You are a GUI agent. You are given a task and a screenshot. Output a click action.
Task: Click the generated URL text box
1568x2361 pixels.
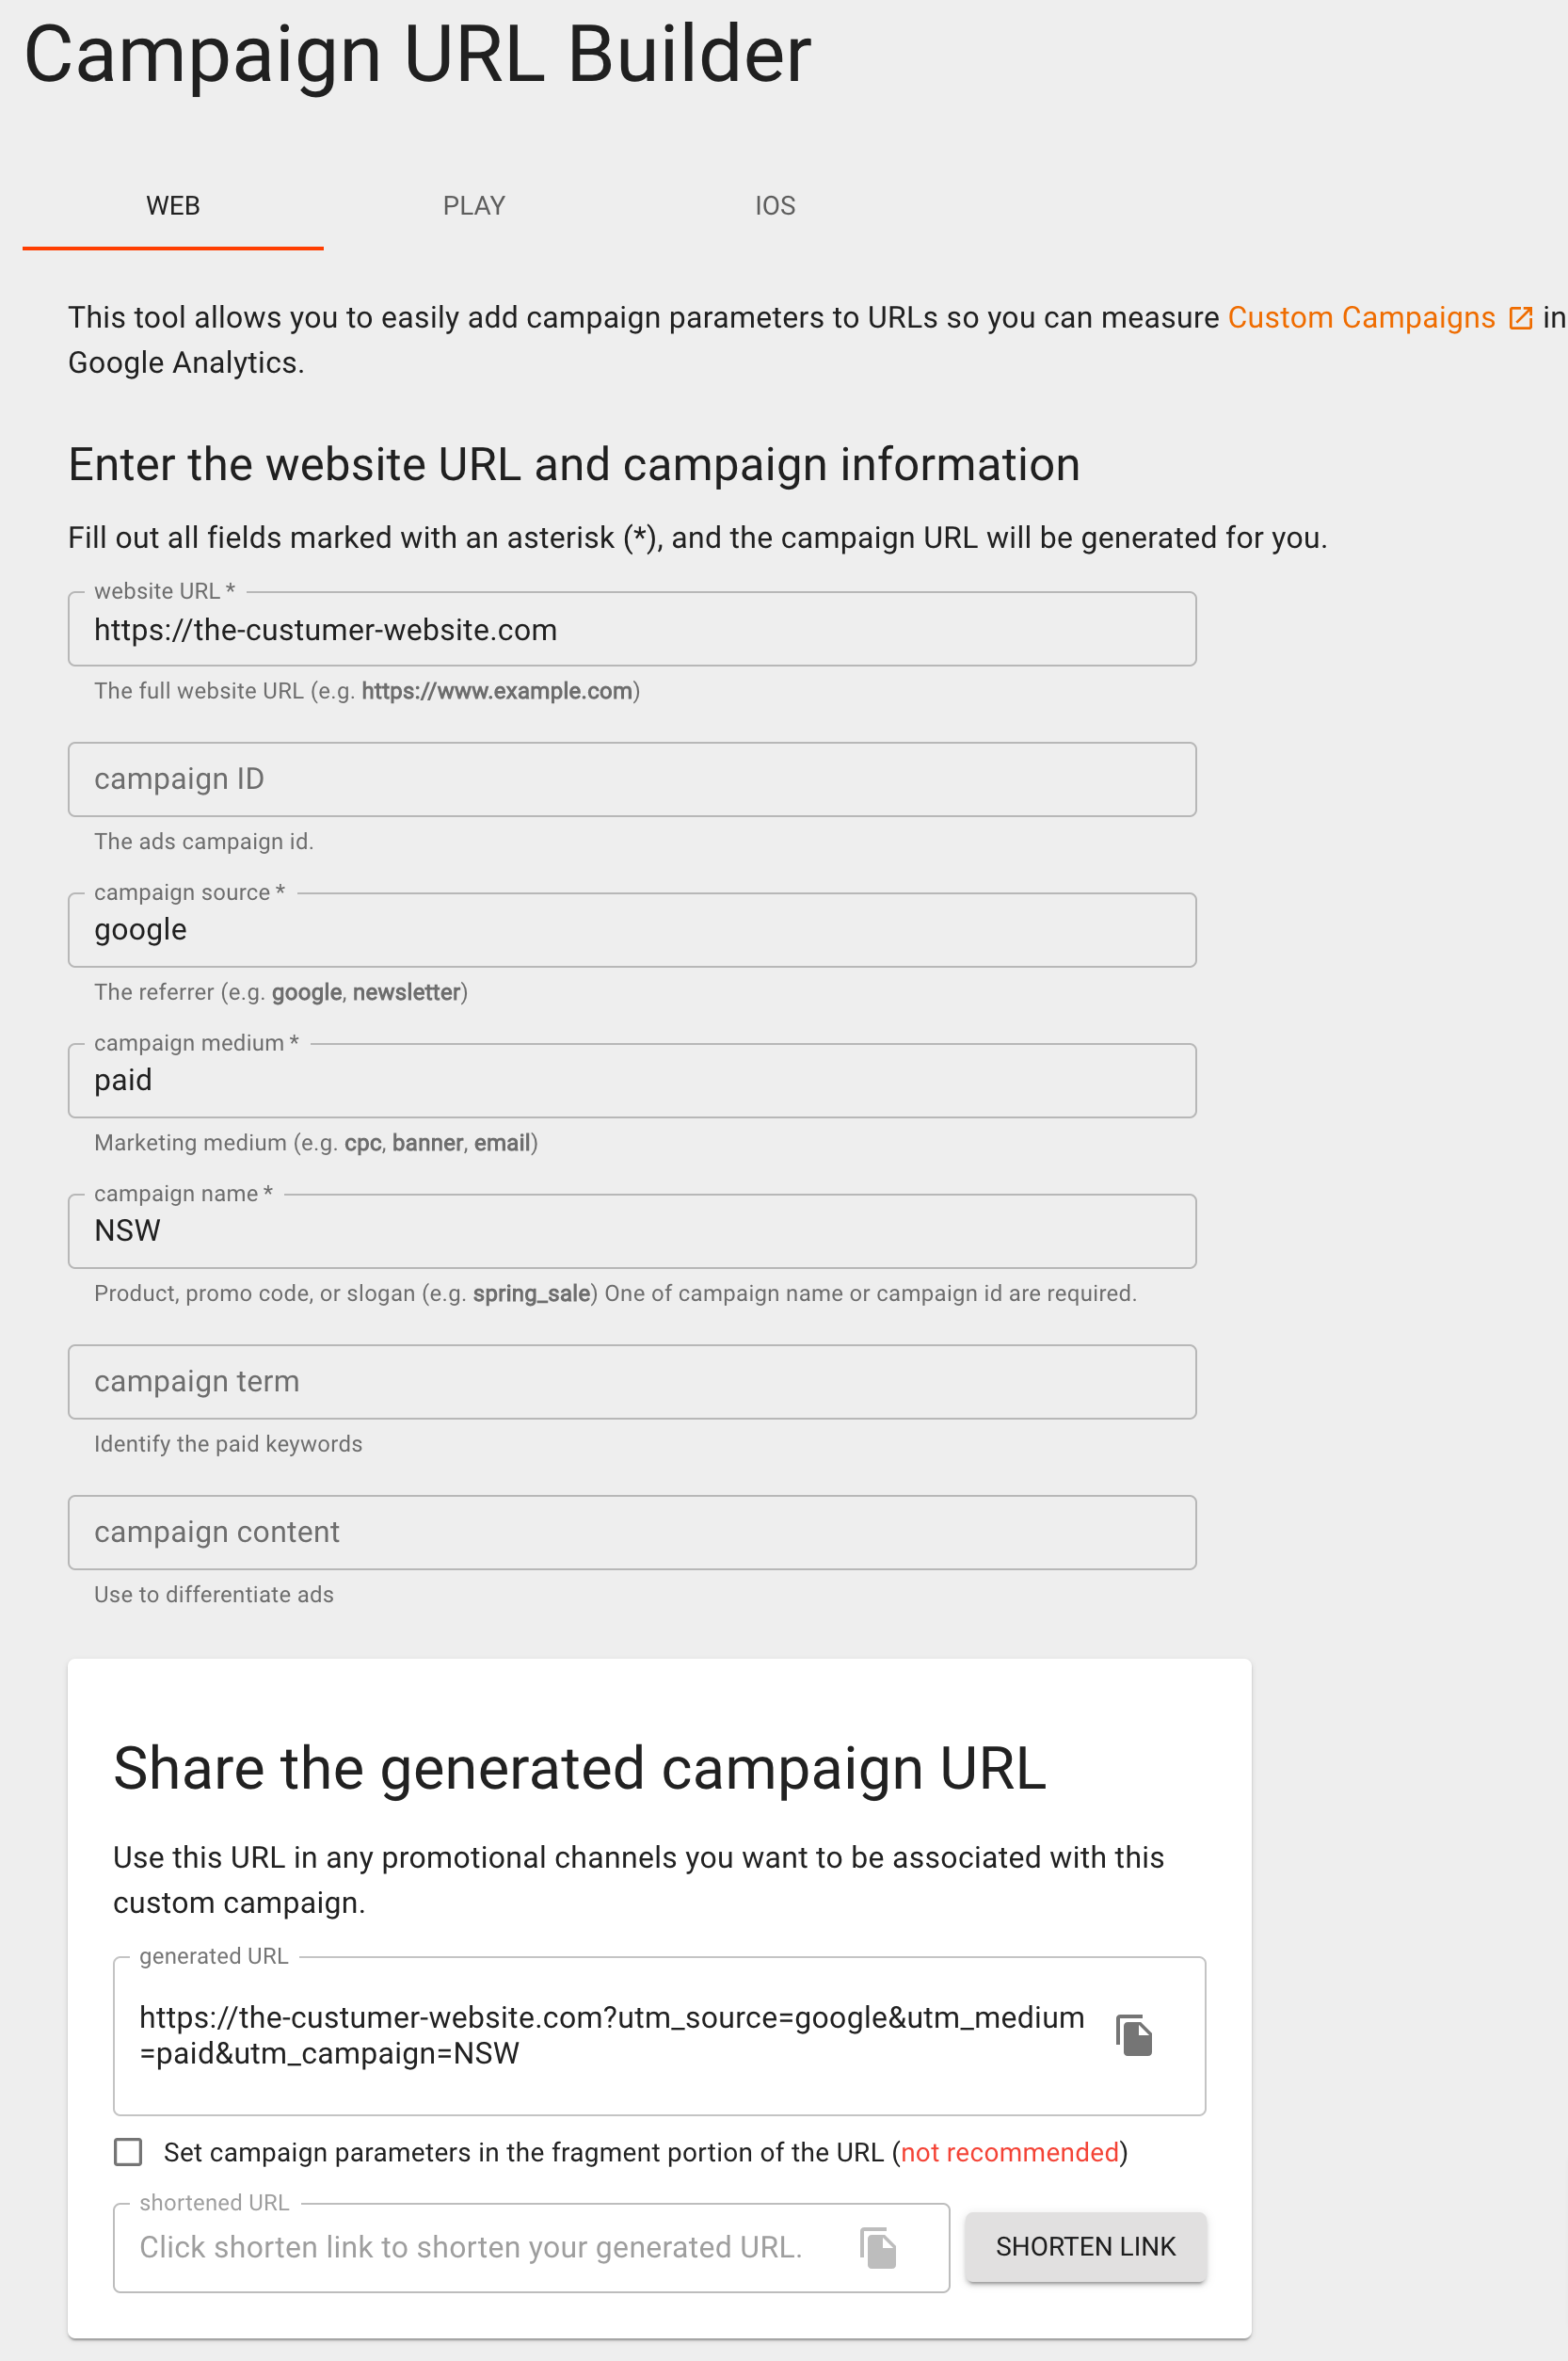pyautogui.click(x=610, y=2035)
